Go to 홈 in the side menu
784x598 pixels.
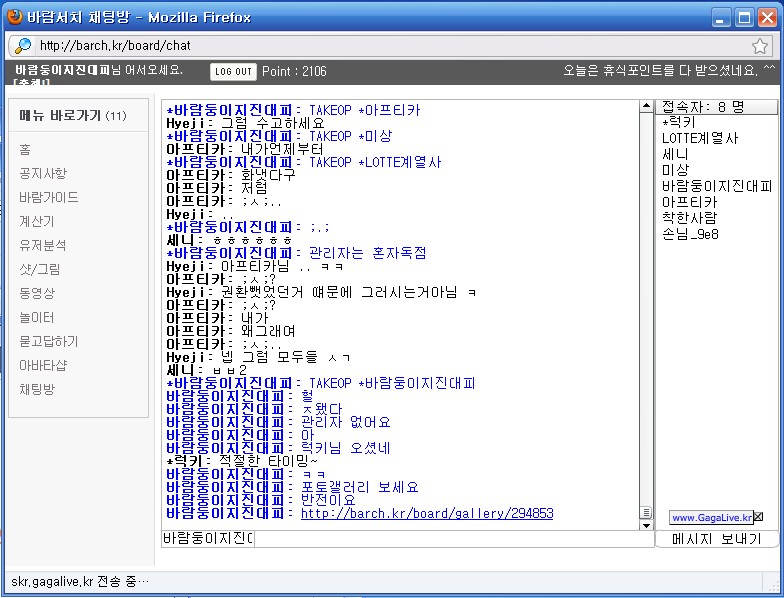(25, 149)
